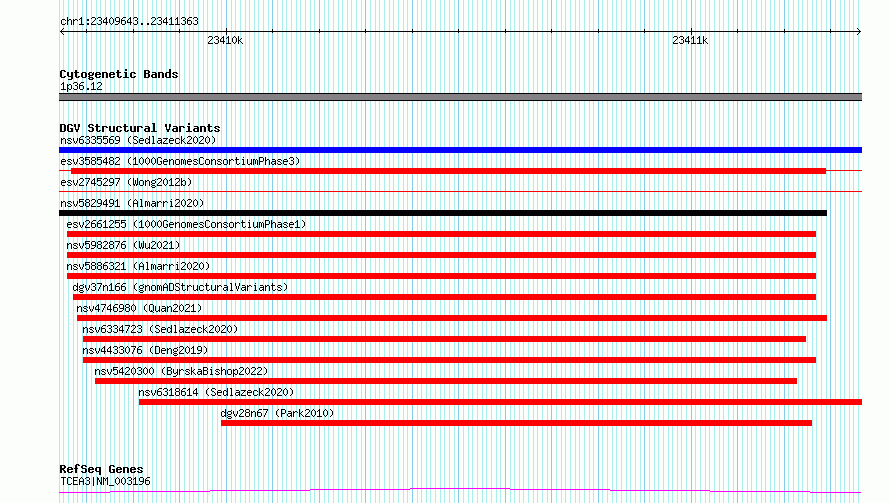The width and height of the screenshot is (890, 503).
Task: Open nsv6318614 (Sedlazeck2020) variant label
Action: 216,392
